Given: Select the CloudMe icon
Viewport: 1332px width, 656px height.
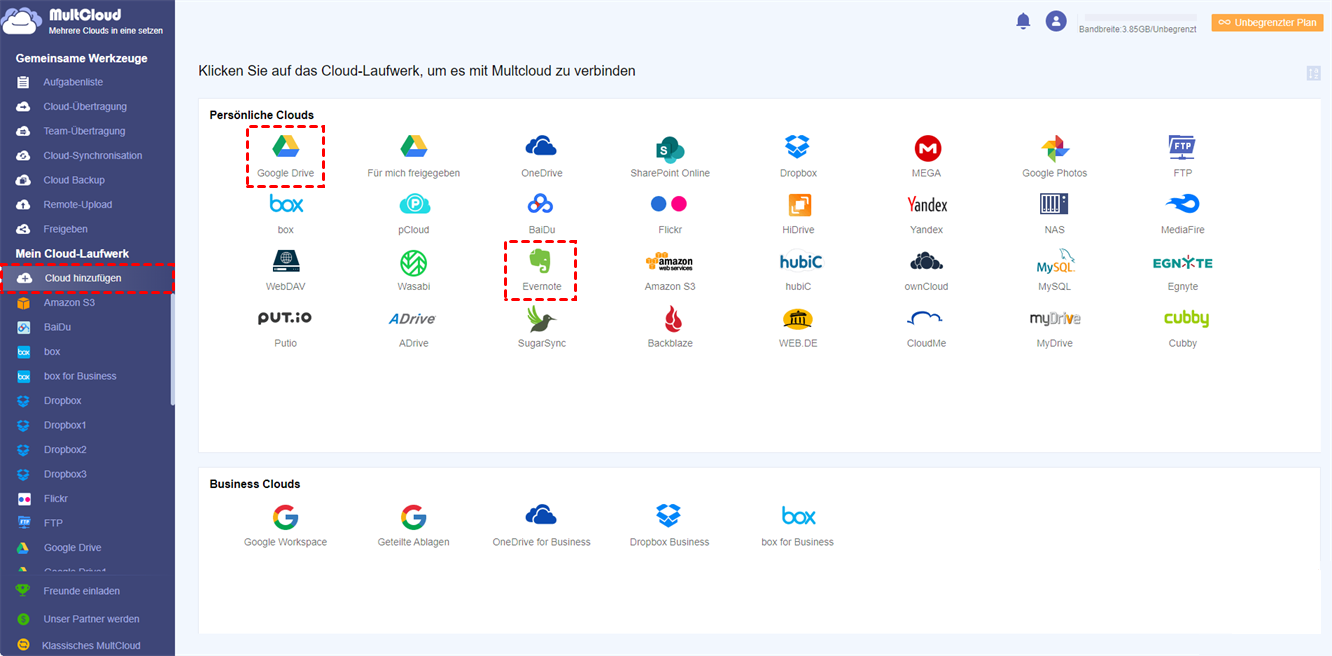Looking at the screenshot, I should tap(926, 318).
